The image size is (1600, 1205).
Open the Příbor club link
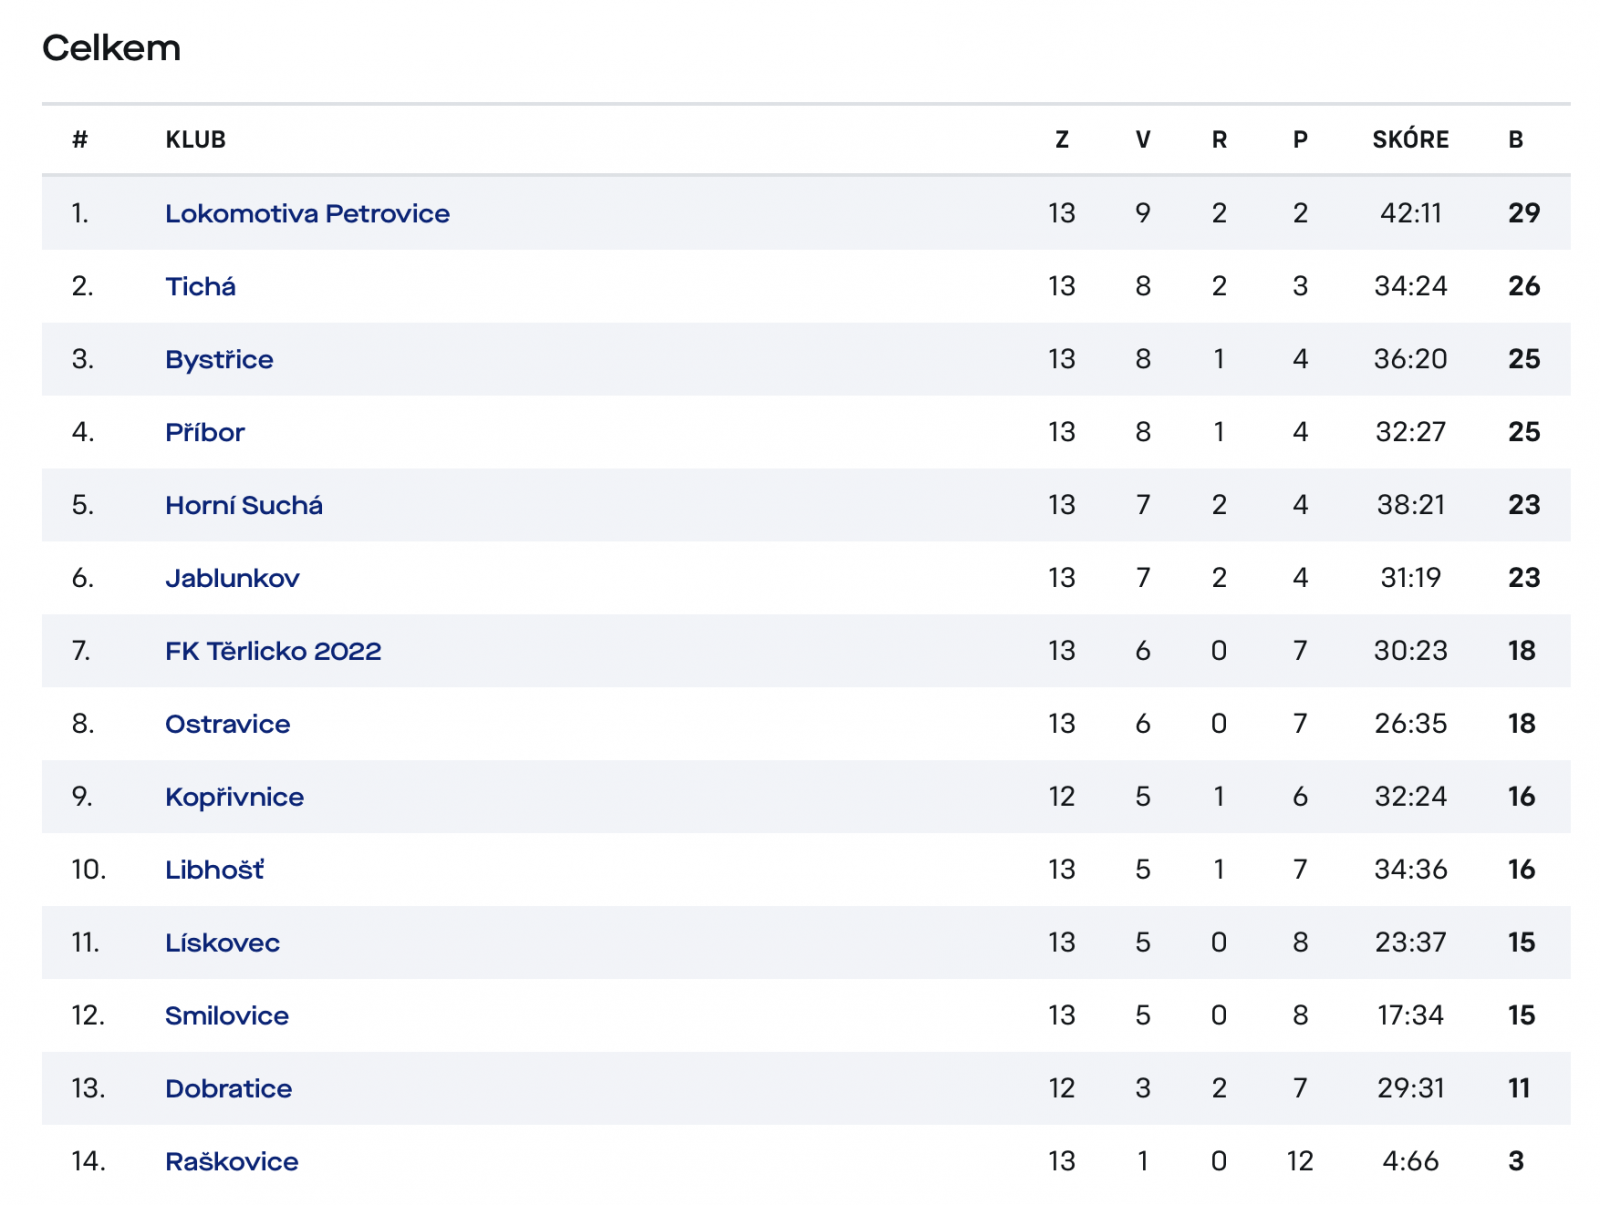[205, 432]
